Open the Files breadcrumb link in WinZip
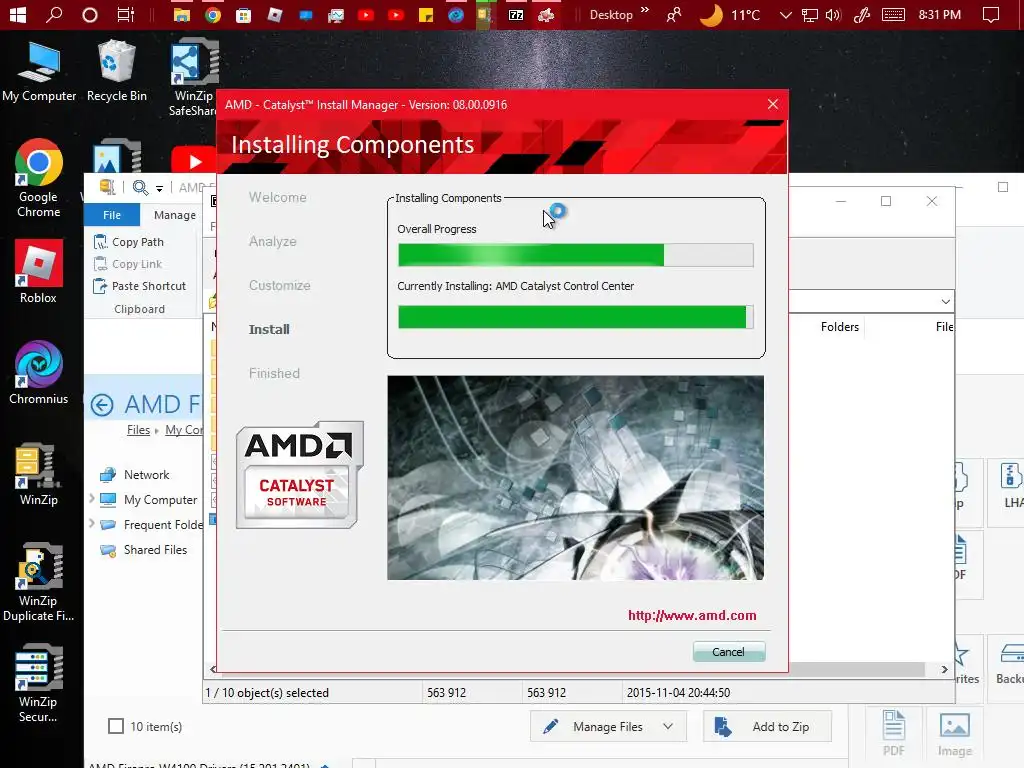The image size is (1024, 768). (x=138, y=430)
